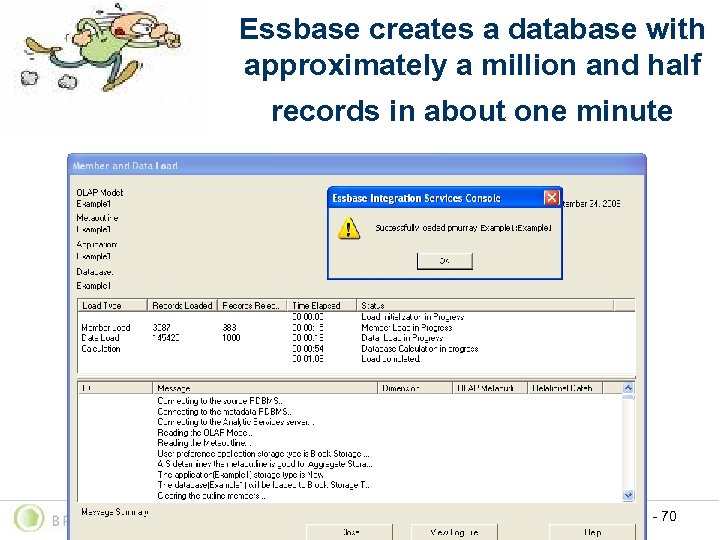Click the Close button at the window bottom

coord(349,532)
